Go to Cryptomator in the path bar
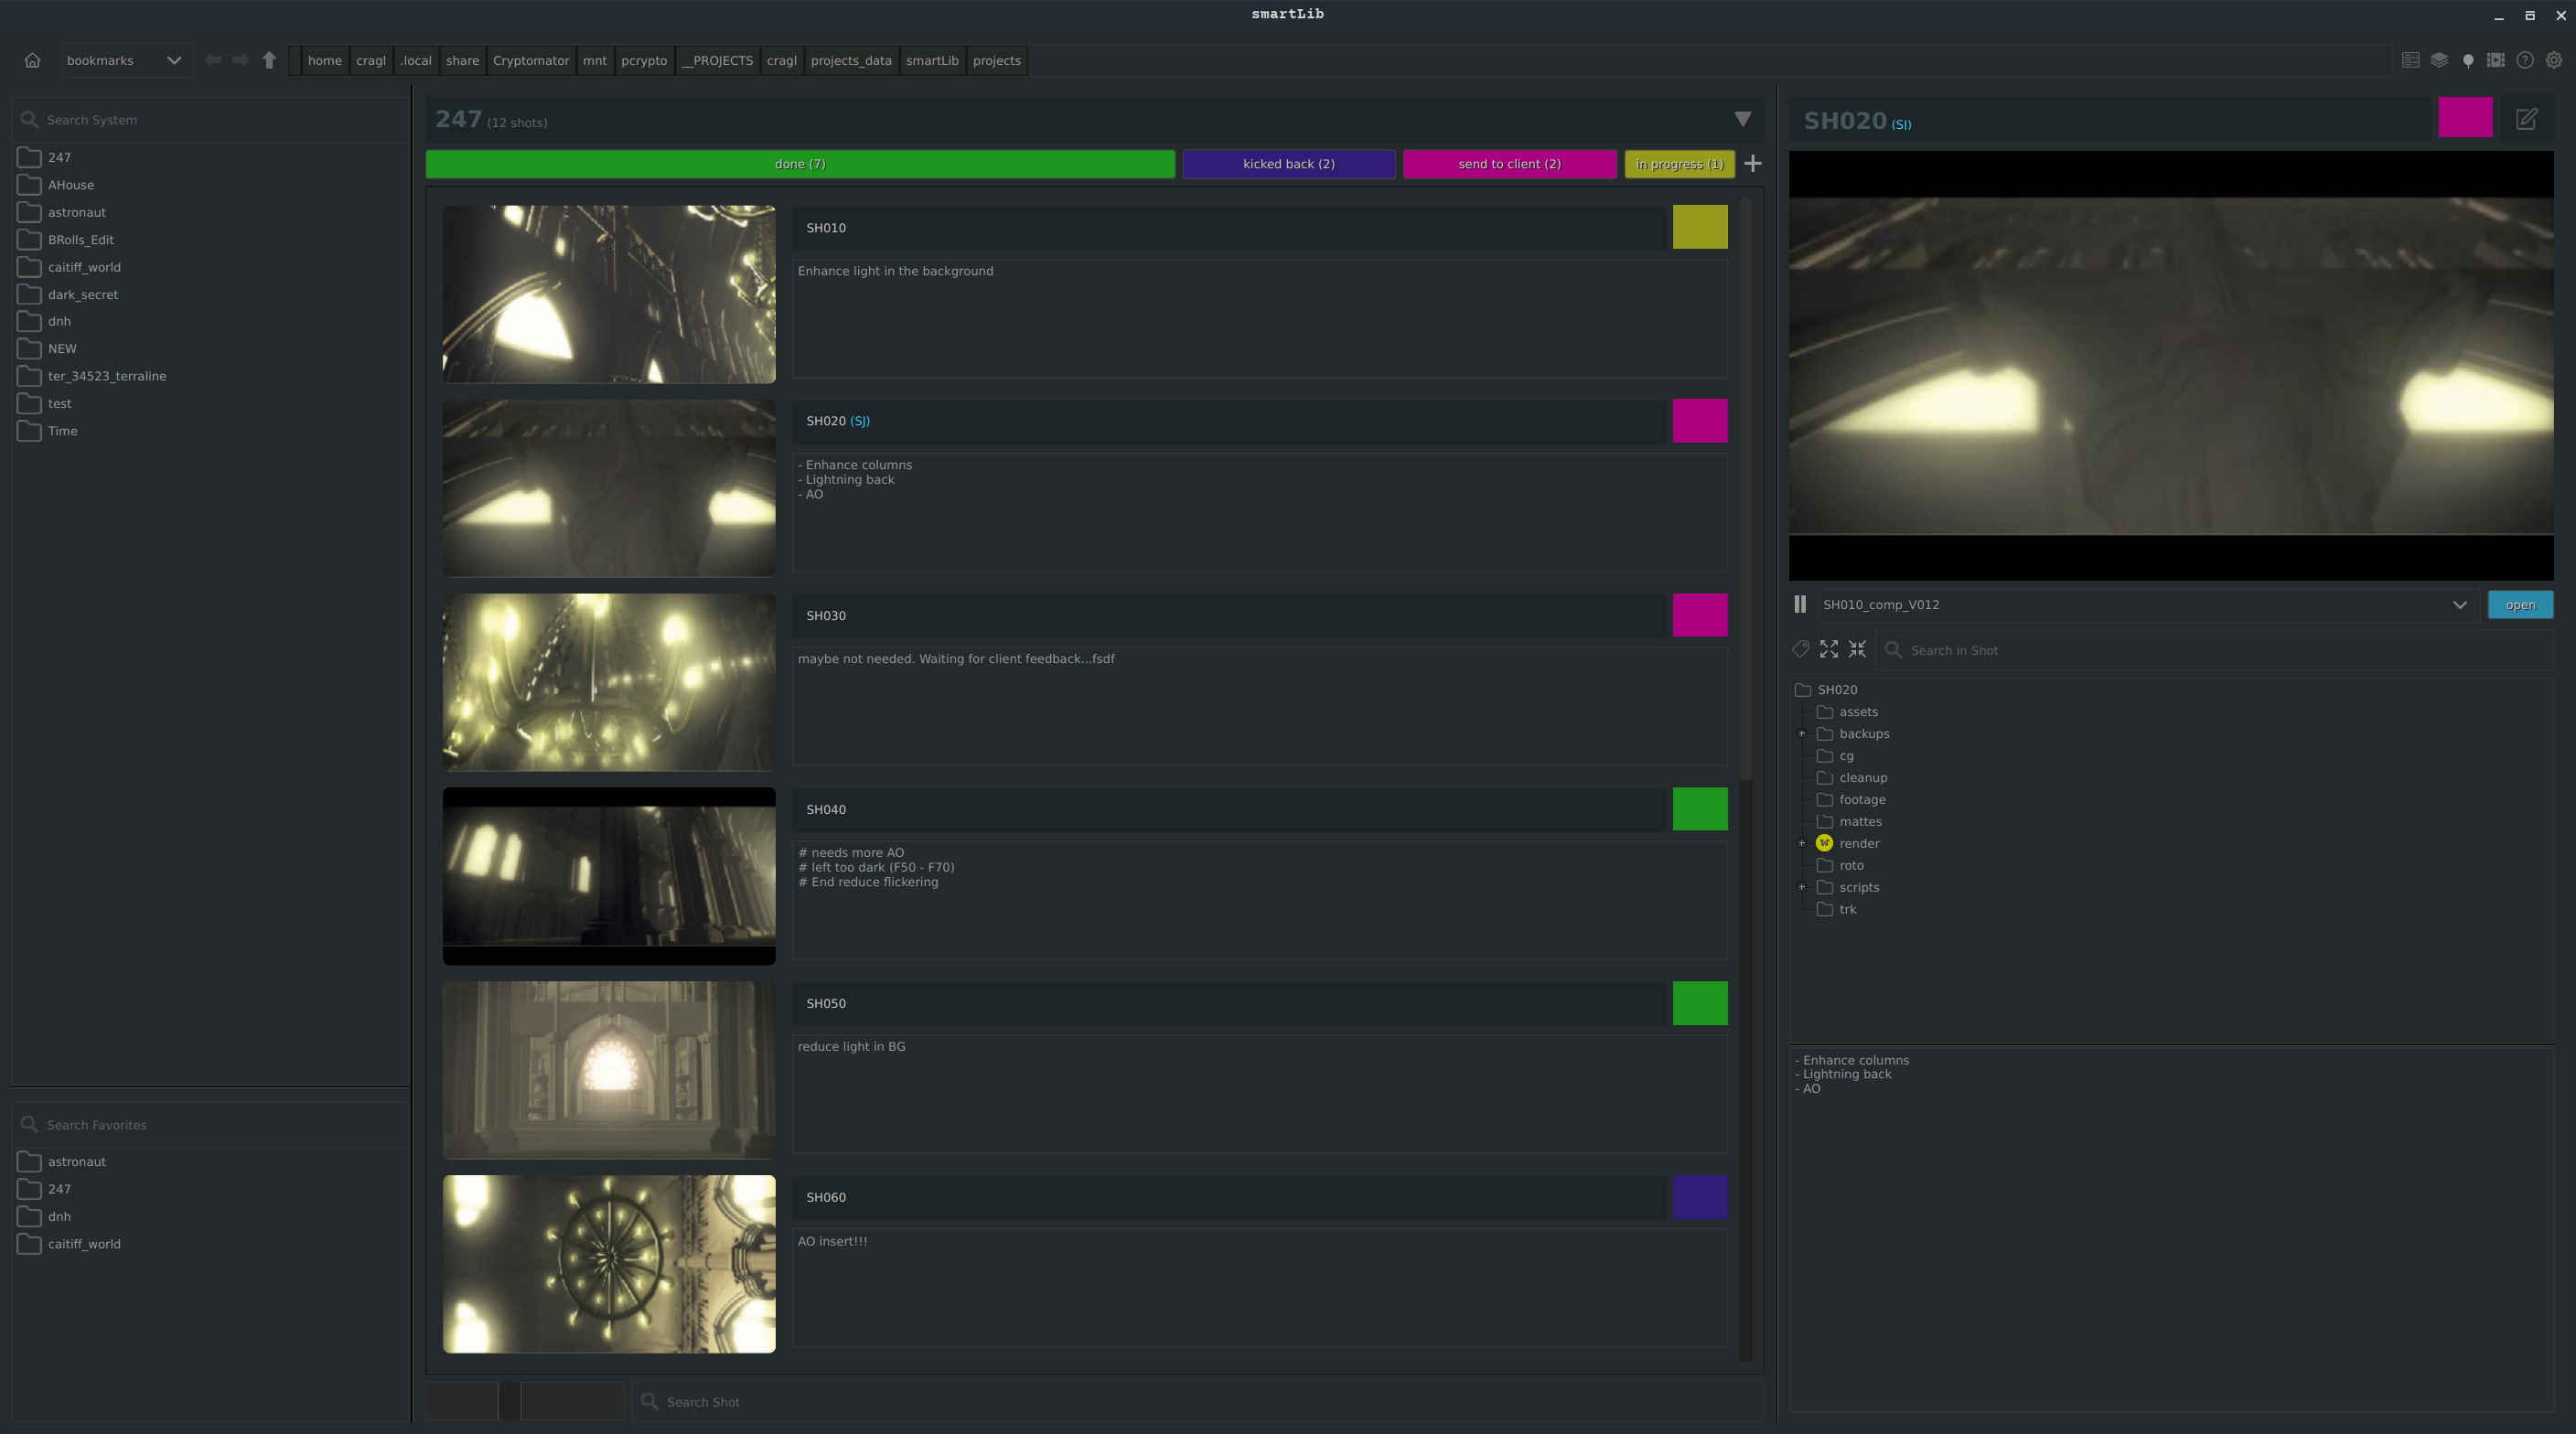This screenshot has height=1434, width=2576. [x=531, y=60]
